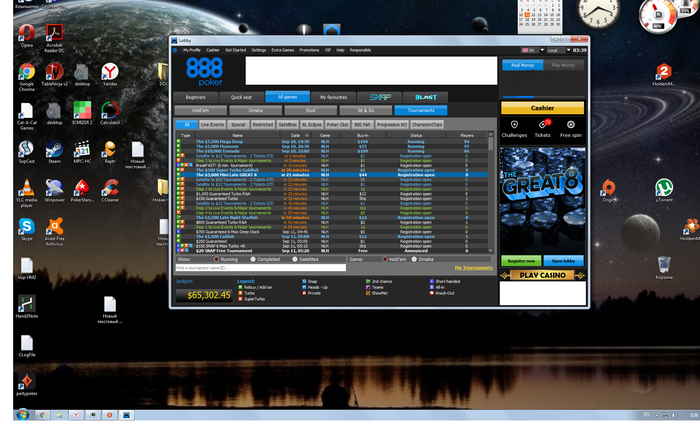Screen dimensions: 700x438
Task: Select the Satellites show filter radio
Action: (x=295, y=259)
